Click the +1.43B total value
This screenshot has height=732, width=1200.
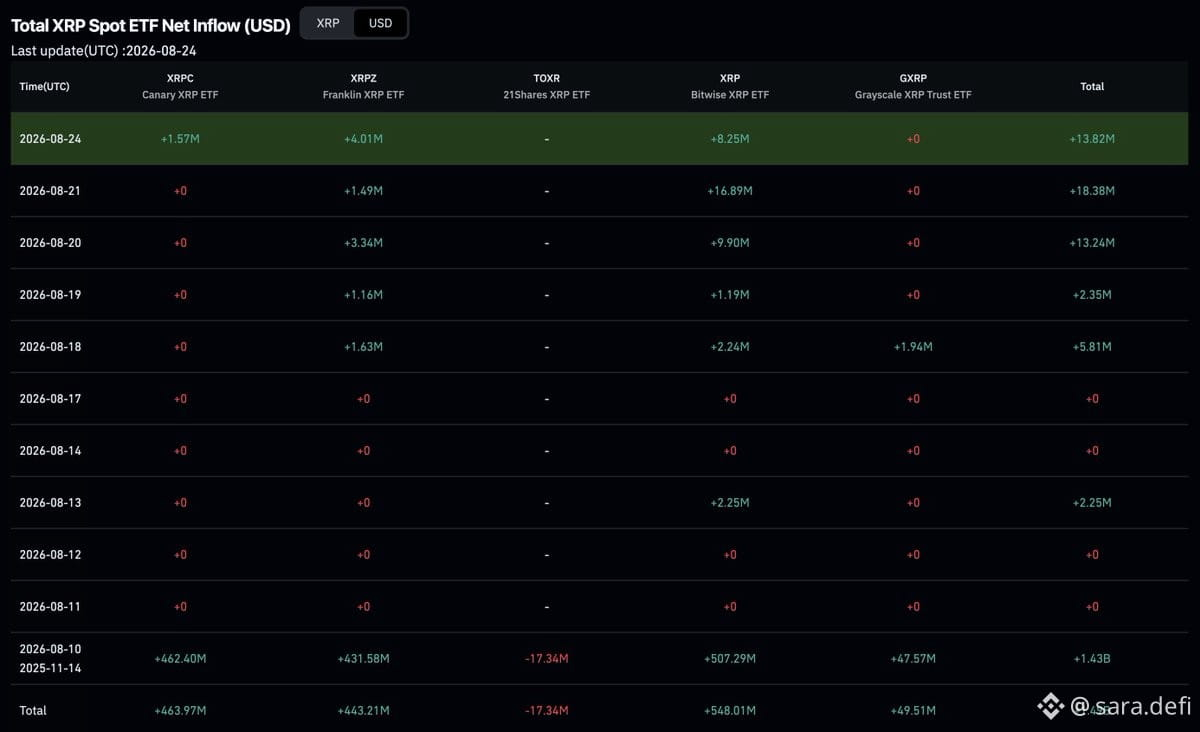coord(1092,659)
